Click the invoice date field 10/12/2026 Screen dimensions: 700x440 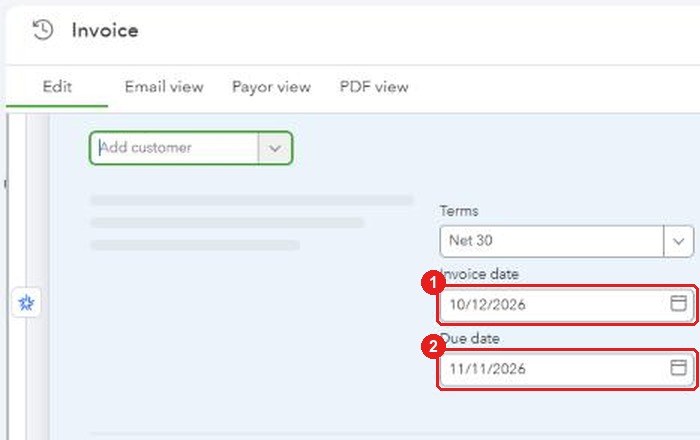[x=566, y=305]
